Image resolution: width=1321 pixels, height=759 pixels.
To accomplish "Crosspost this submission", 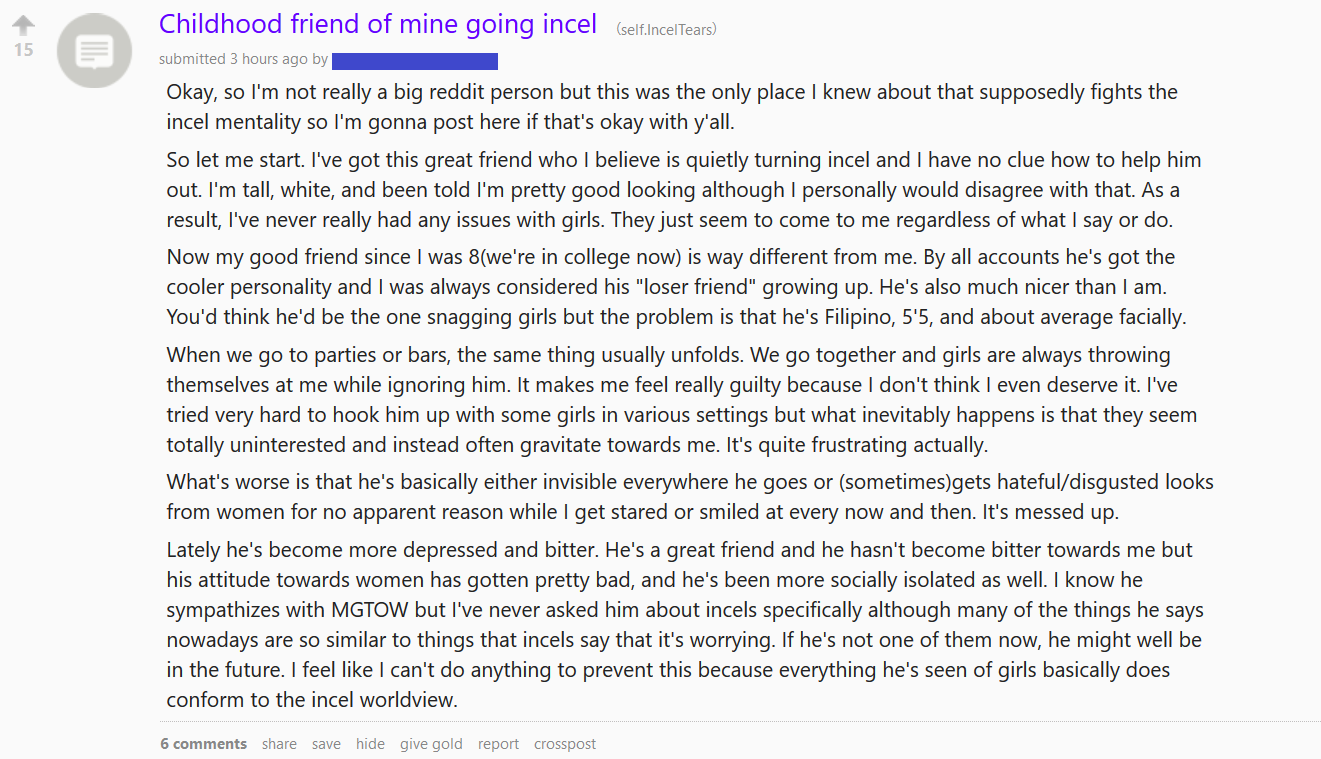I will click(x=565, y=743).
